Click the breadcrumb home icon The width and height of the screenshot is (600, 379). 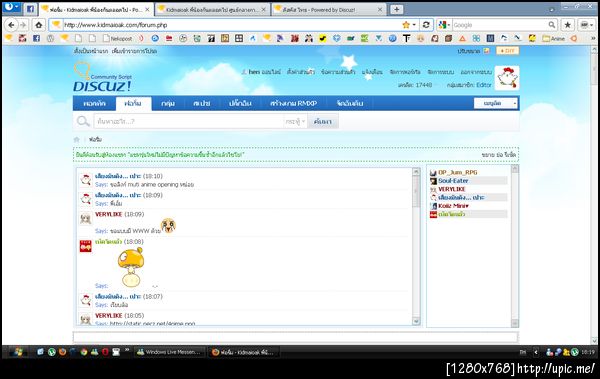point(77,139)
